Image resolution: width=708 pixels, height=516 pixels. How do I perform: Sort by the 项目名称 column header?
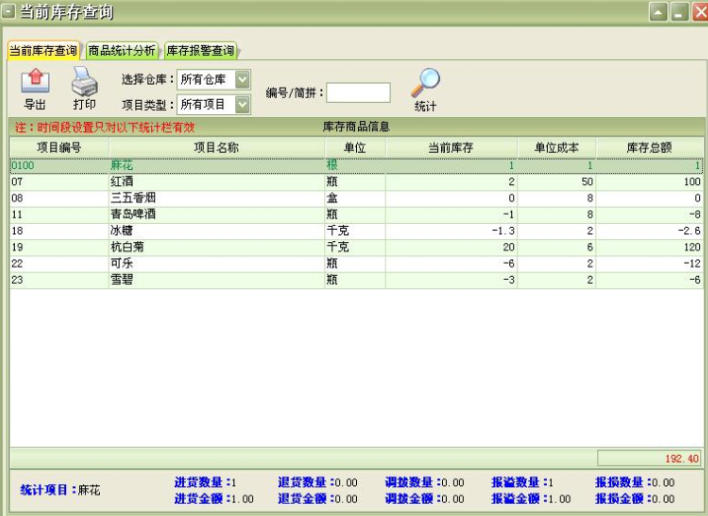pos(216,148)
